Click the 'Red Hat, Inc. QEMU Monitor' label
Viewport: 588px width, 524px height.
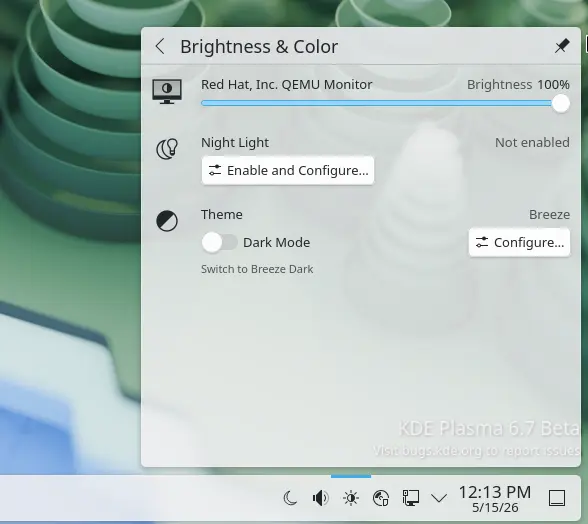[286, 85]
